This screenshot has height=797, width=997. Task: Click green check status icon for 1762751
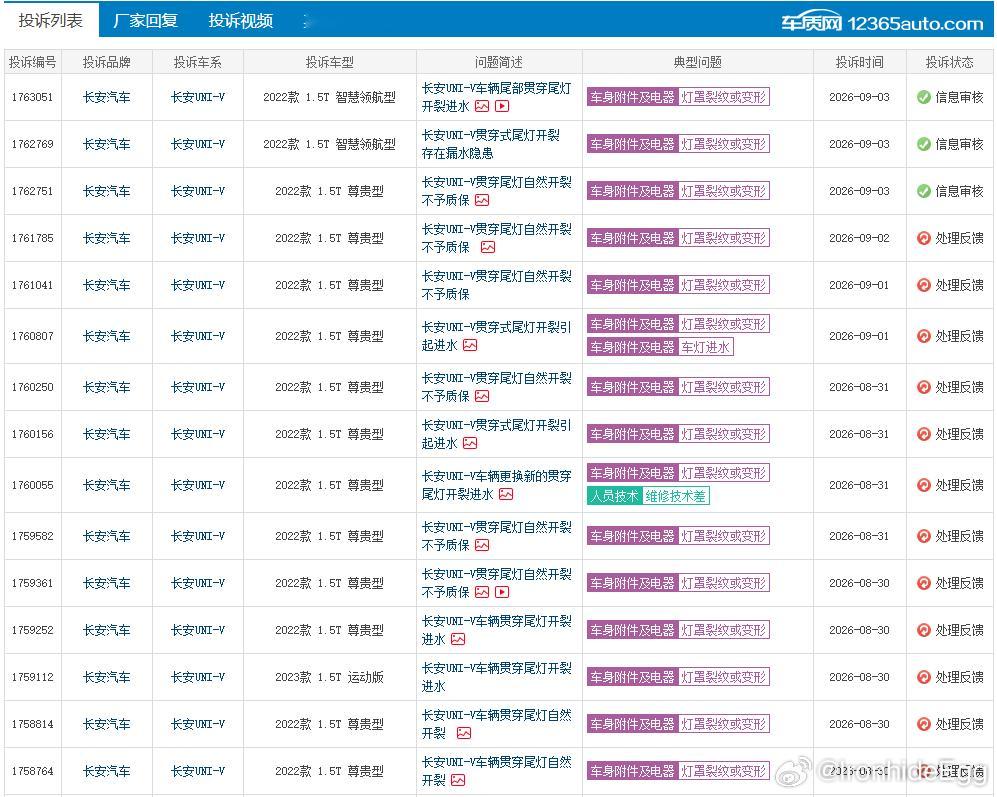click(x=924, y=191)
